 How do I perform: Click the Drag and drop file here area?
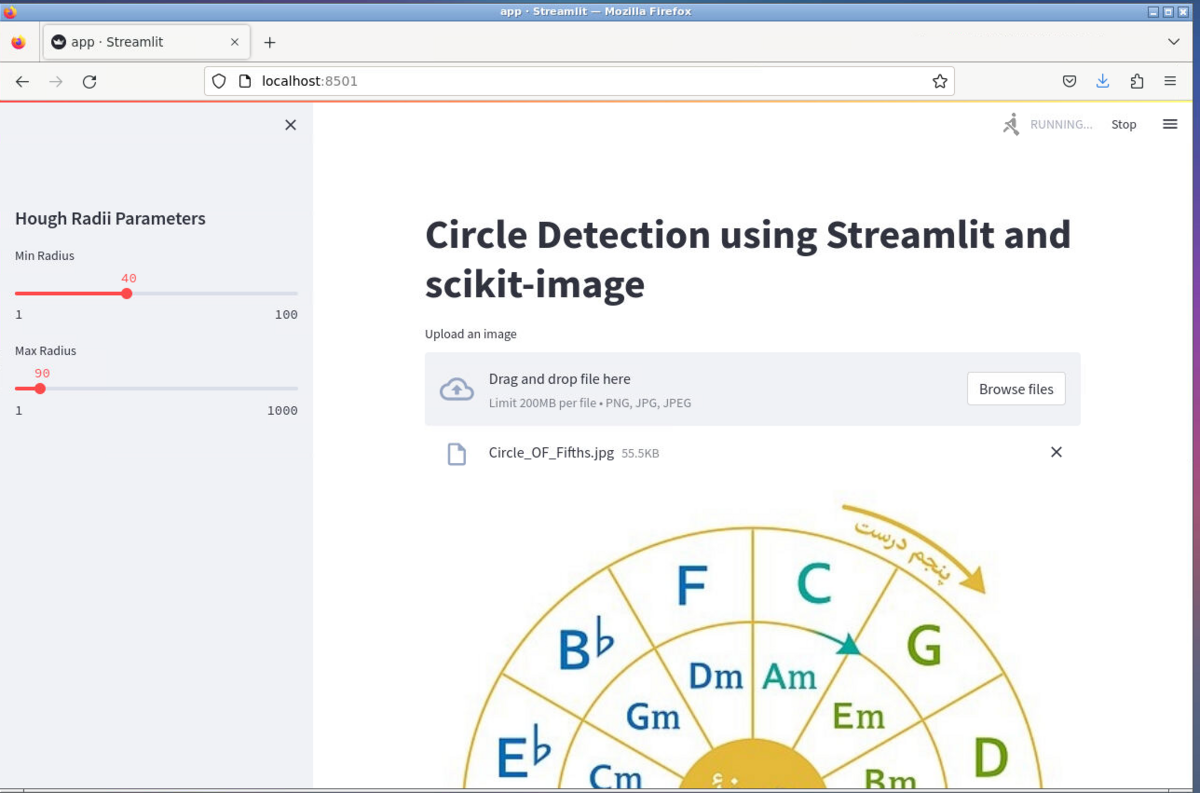[752, 389]
